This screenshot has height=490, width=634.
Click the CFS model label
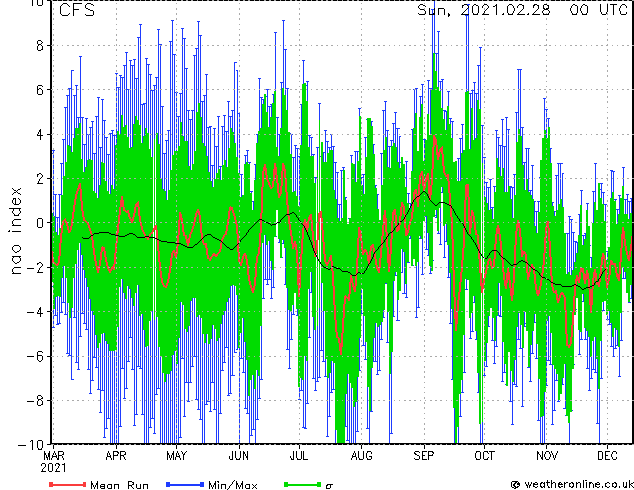pyautogui.click(x=77, y=10)
